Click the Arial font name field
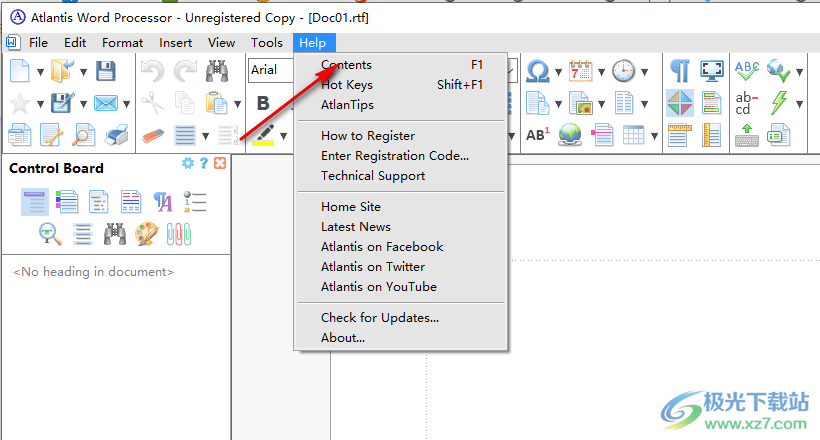 [x=269, y=70]
